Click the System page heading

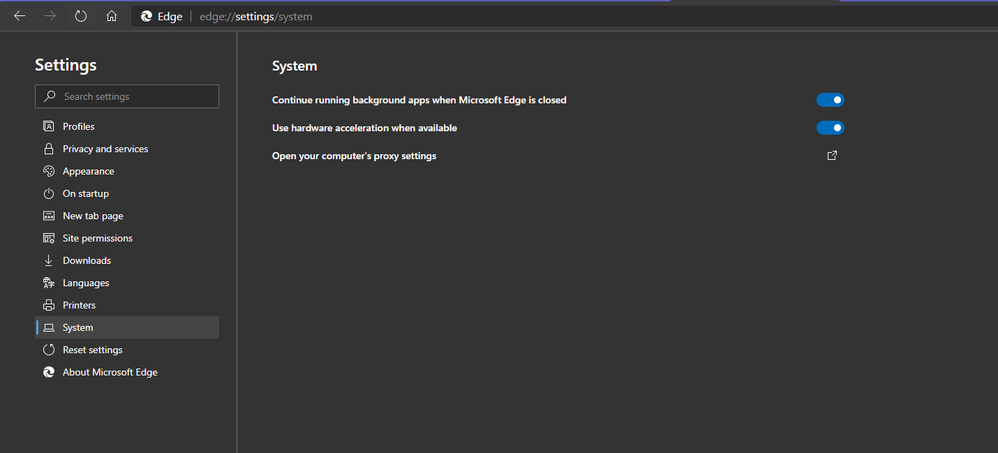click(x=295, y=66)
